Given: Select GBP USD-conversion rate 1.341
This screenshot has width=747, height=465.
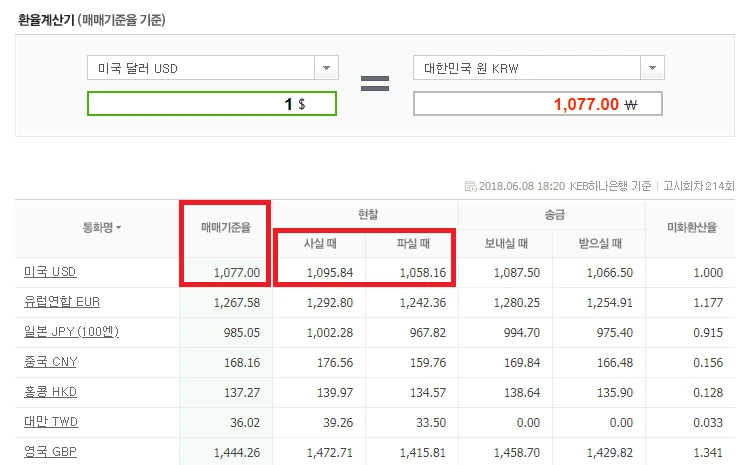Looking at the screenshot, I should pyautogui.click(x=708, y=452).
